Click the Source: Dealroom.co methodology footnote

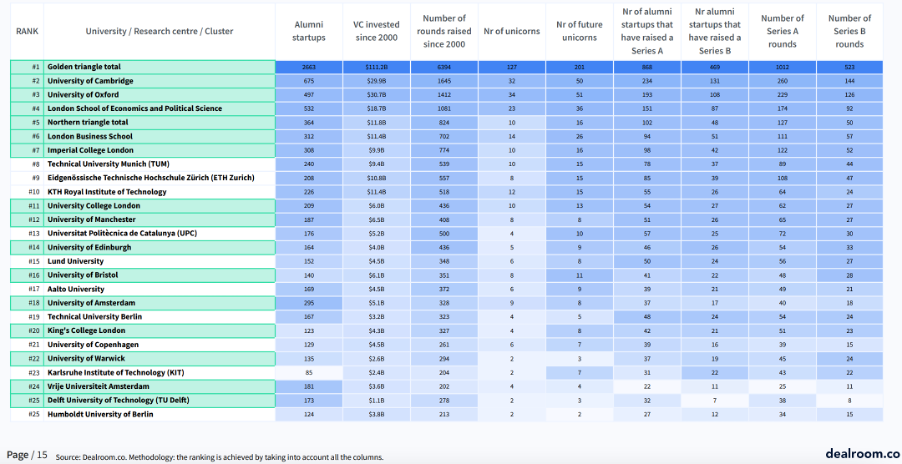(219, 458)
